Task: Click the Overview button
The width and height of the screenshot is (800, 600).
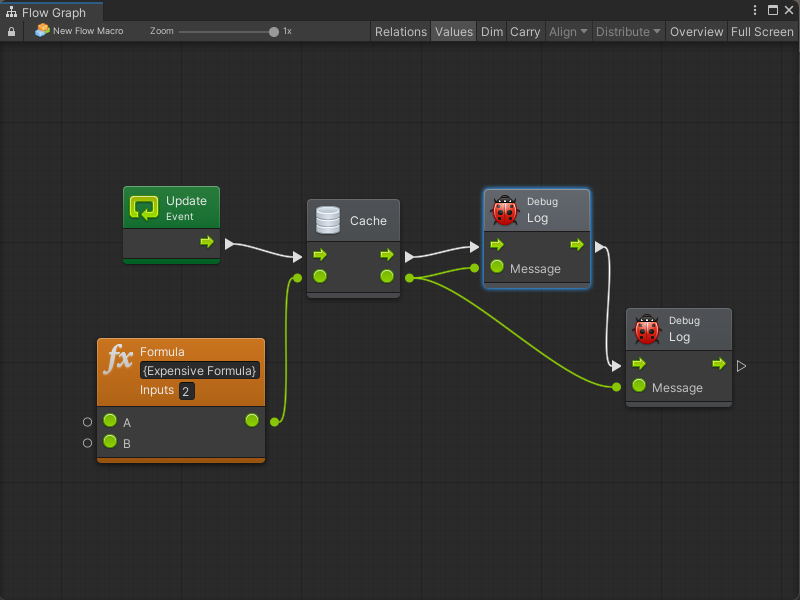Action: coord(696,31)
